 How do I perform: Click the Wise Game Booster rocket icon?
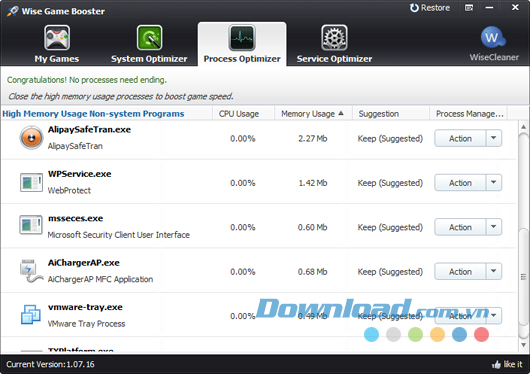(x=13, y=11)
